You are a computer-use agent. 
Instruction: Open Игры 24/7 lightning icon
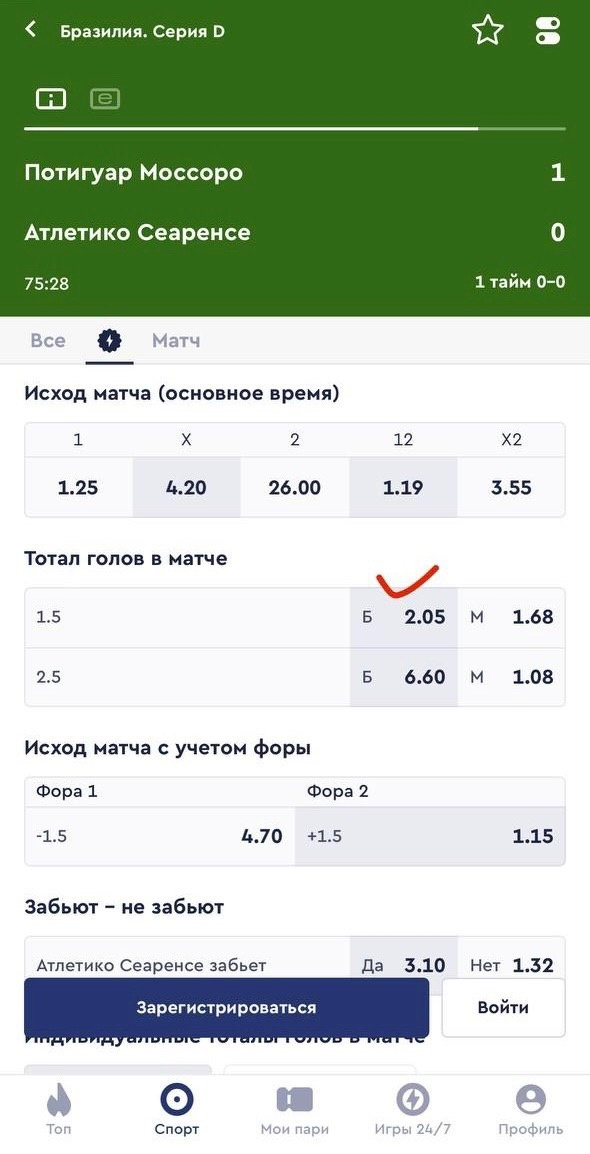click(412, 1110)
